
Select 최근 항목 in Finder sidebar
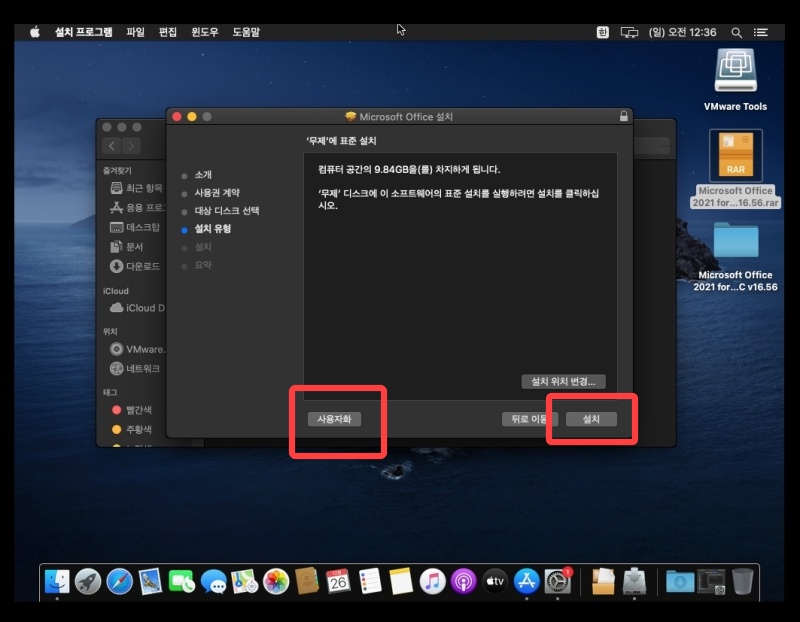tap(137, 188)
